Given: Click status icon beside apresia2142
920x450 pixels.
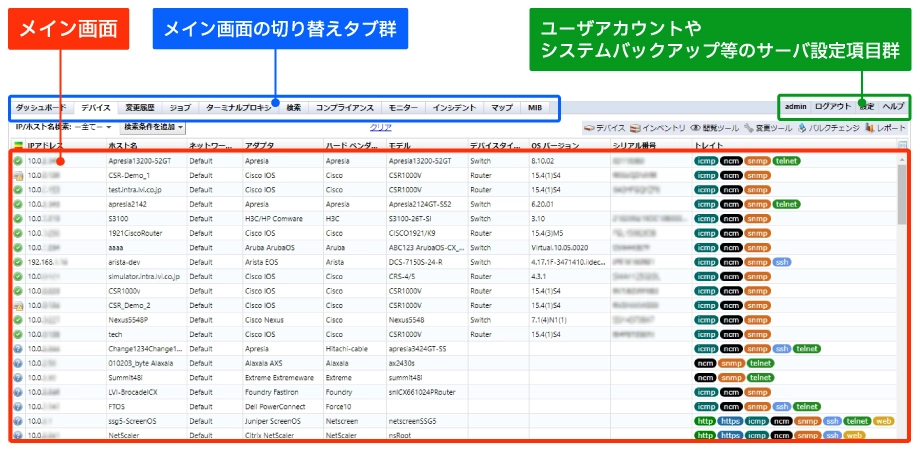Looking at the screenshot, I should pos(18,204).
